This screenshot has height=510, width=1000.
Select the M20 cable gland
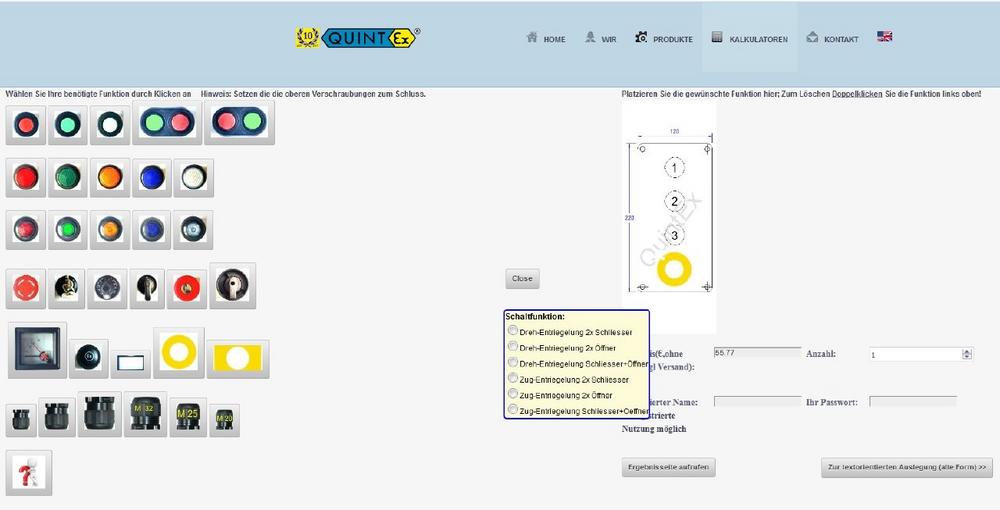(x=224, y=421)
